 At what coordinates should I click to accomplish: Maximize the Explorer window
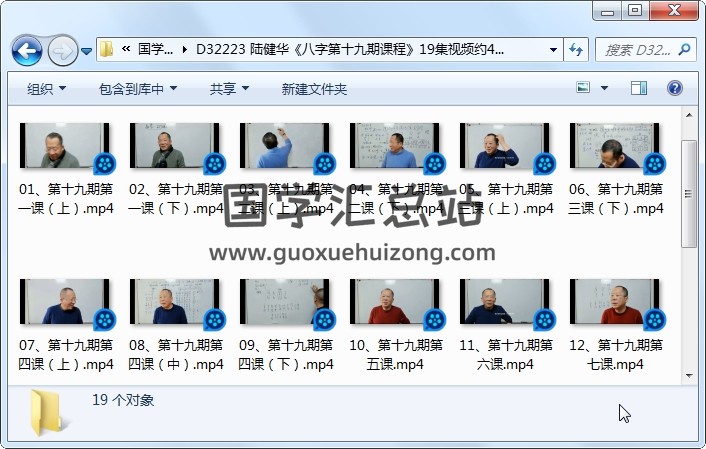pos(635,11)
